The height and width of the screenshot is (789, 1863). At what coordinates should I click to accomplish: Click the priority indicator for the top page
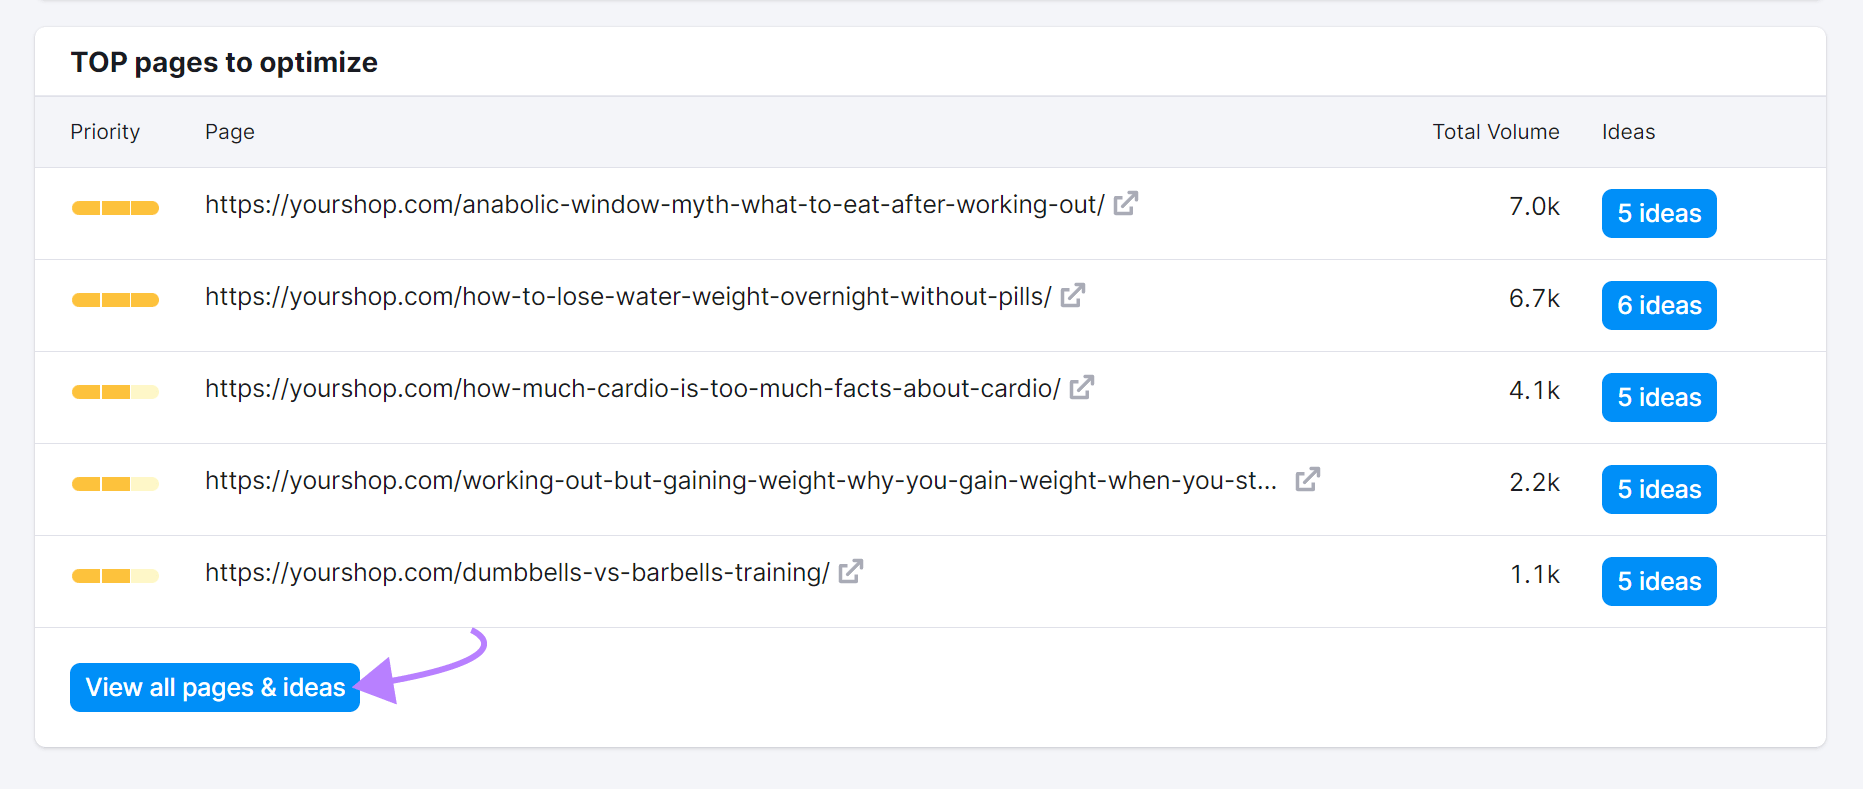tap(114, 207)
